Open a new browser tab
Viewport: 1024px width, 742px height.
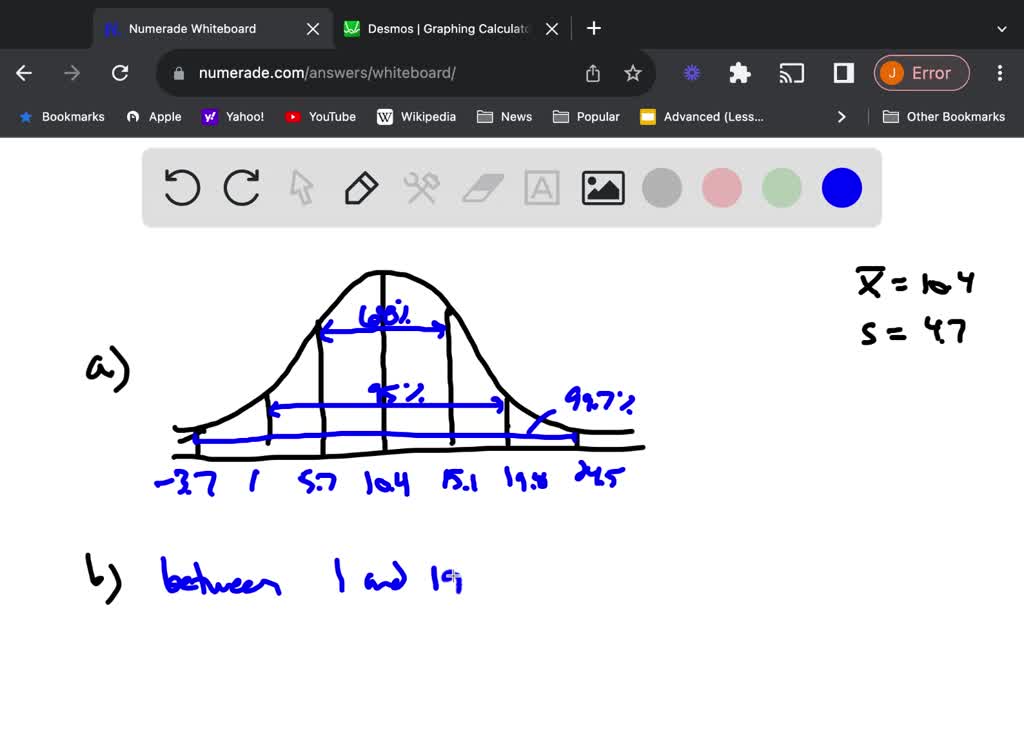point(594,28)
